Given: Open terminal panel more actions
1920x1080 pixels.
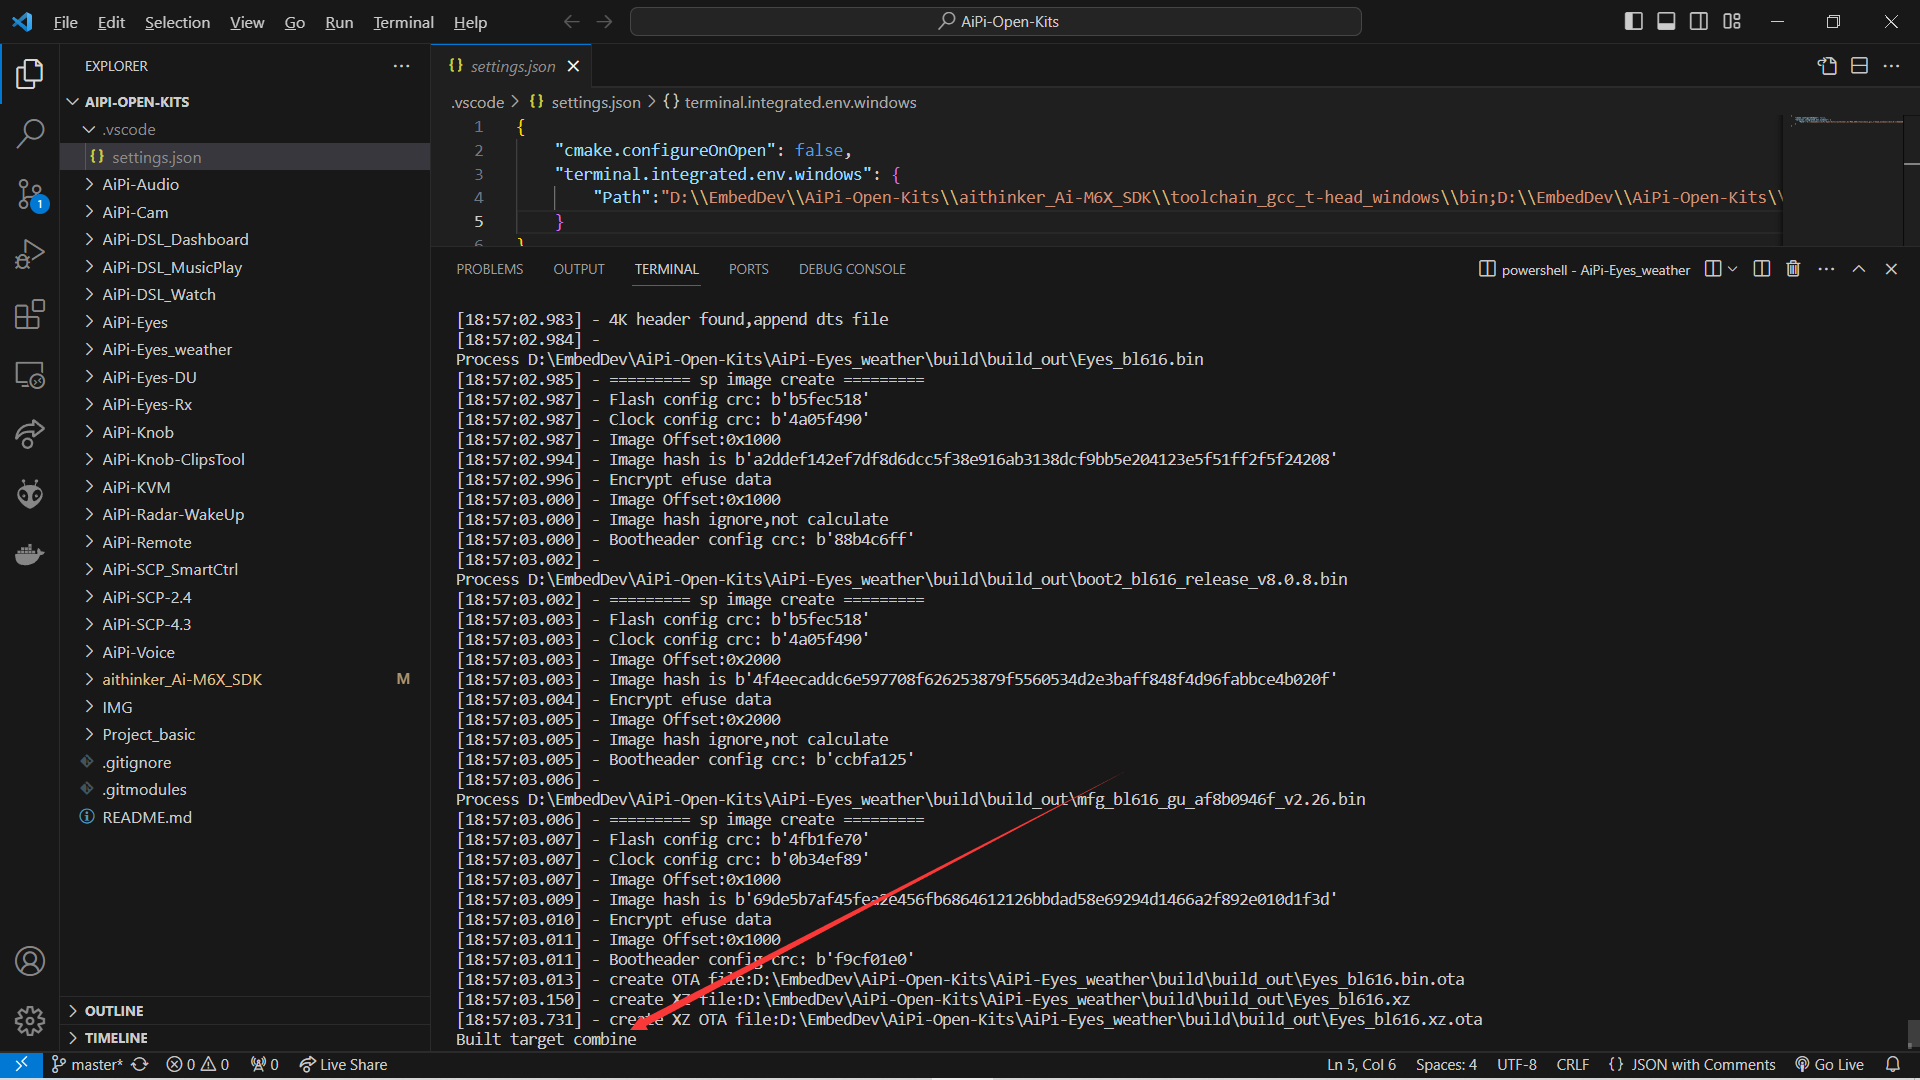Looking at the screenshot, I should 1826,269.
